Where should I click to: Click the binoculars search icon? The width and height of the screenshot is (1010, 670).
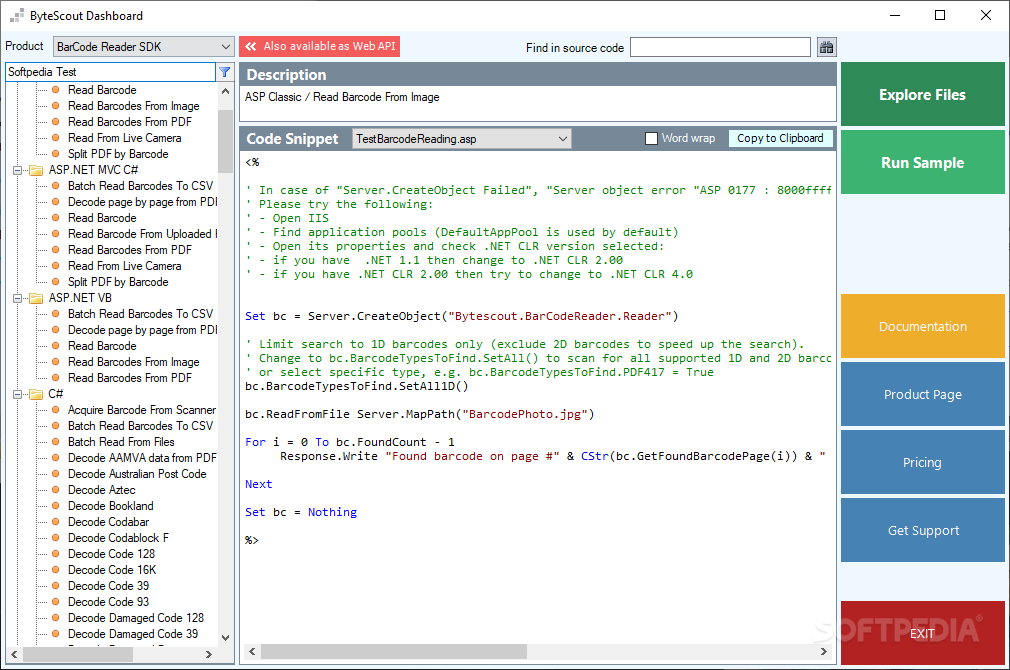pos(826,47)
